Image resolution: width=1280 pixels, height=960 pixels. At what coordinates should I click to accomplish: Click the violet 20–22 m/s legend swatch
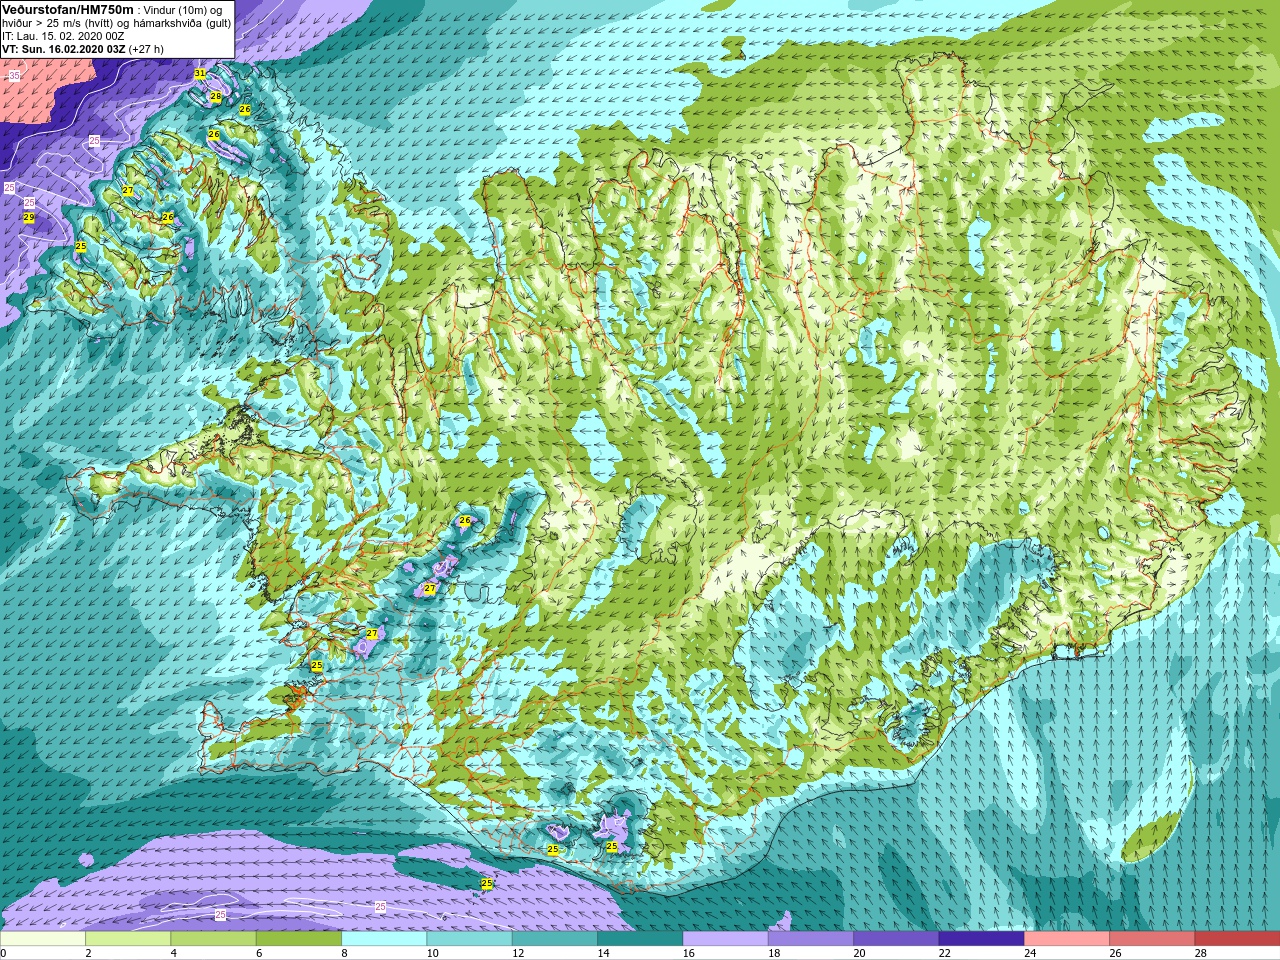coord(896,939)
